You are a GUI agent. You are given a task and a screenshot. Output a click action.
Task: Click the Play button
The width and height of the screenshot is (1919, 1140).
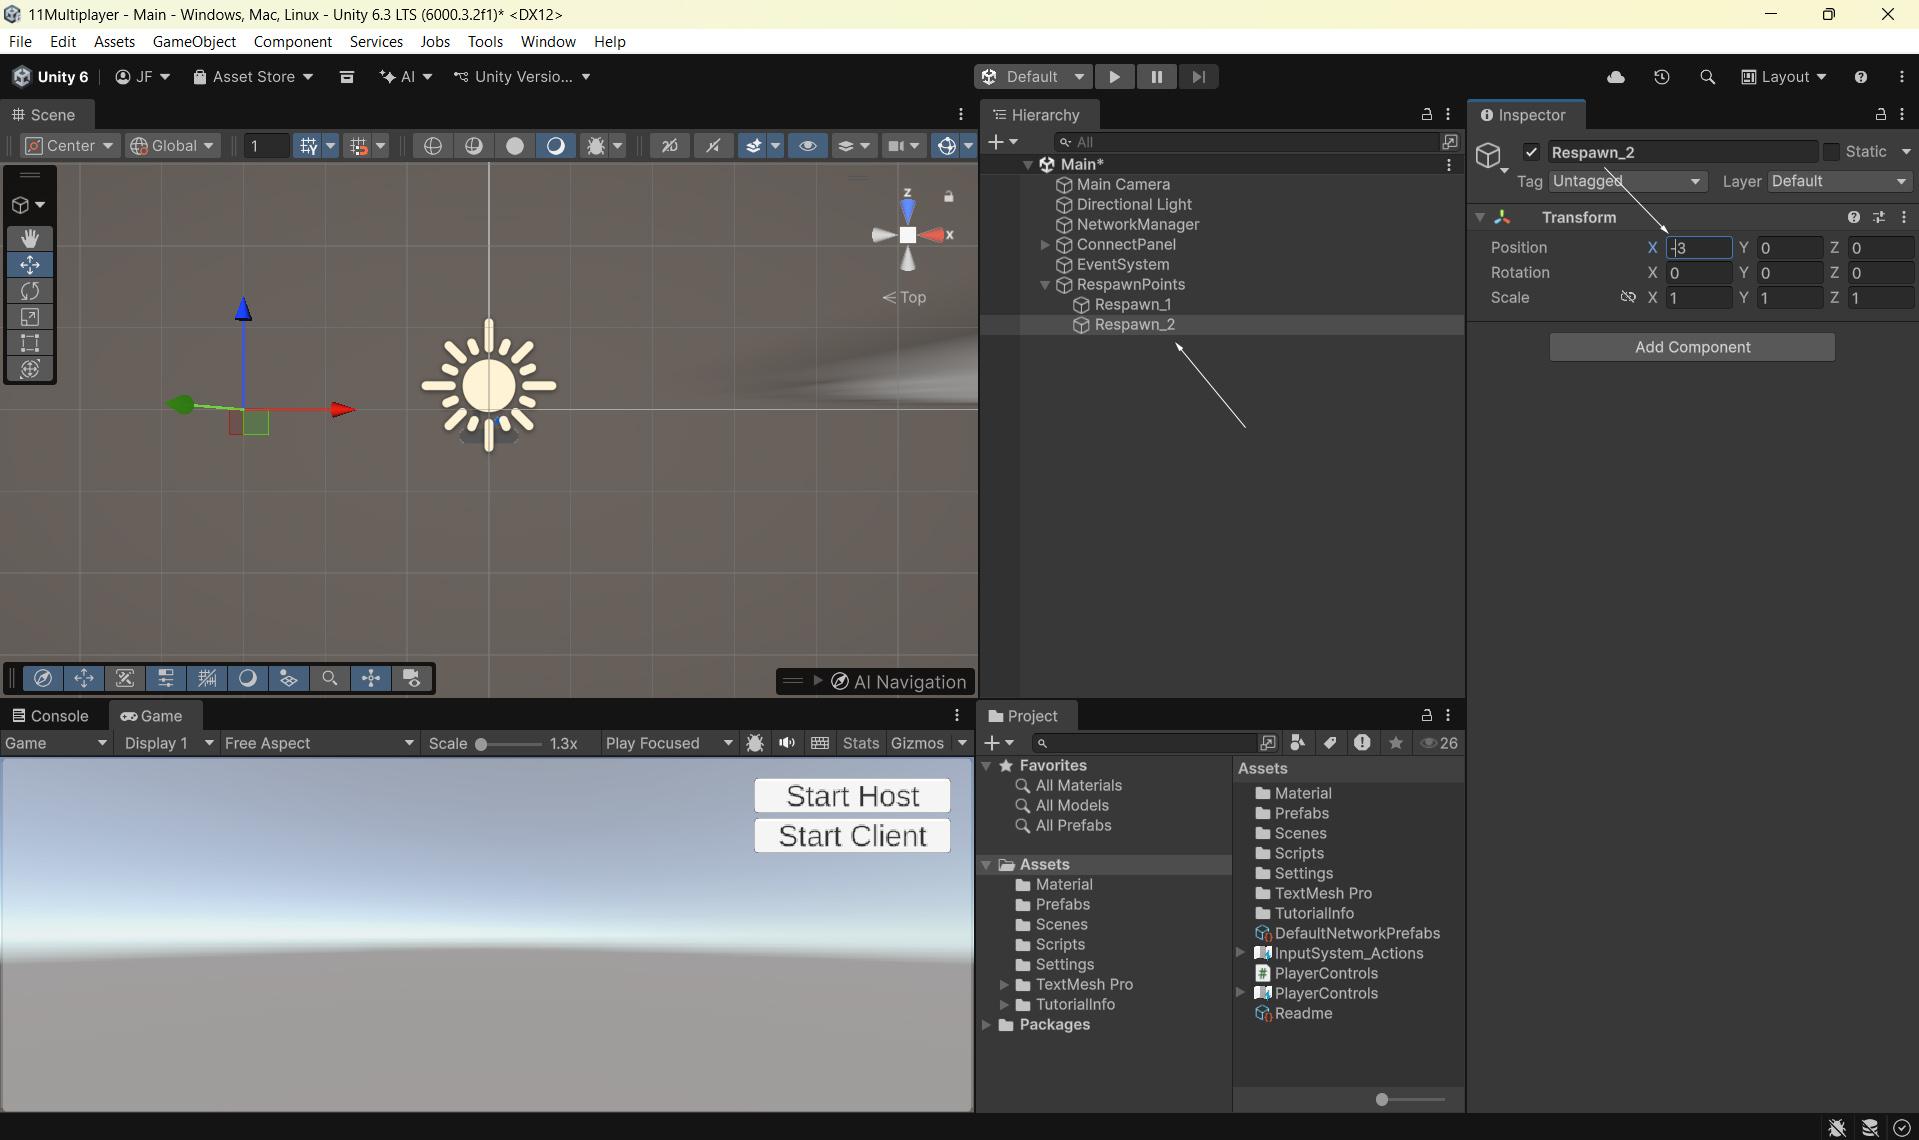point(1114,77)
